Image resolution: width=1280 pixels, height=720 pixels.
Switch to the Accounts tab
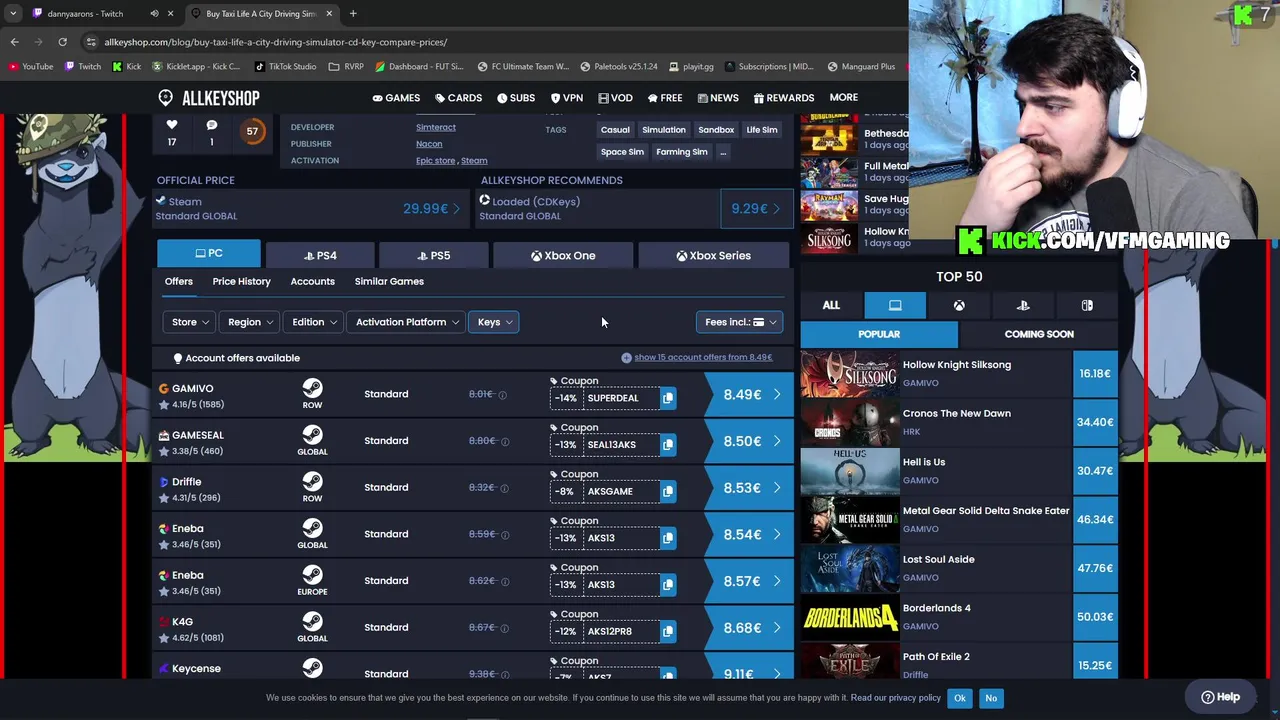[x=312, y=281]
